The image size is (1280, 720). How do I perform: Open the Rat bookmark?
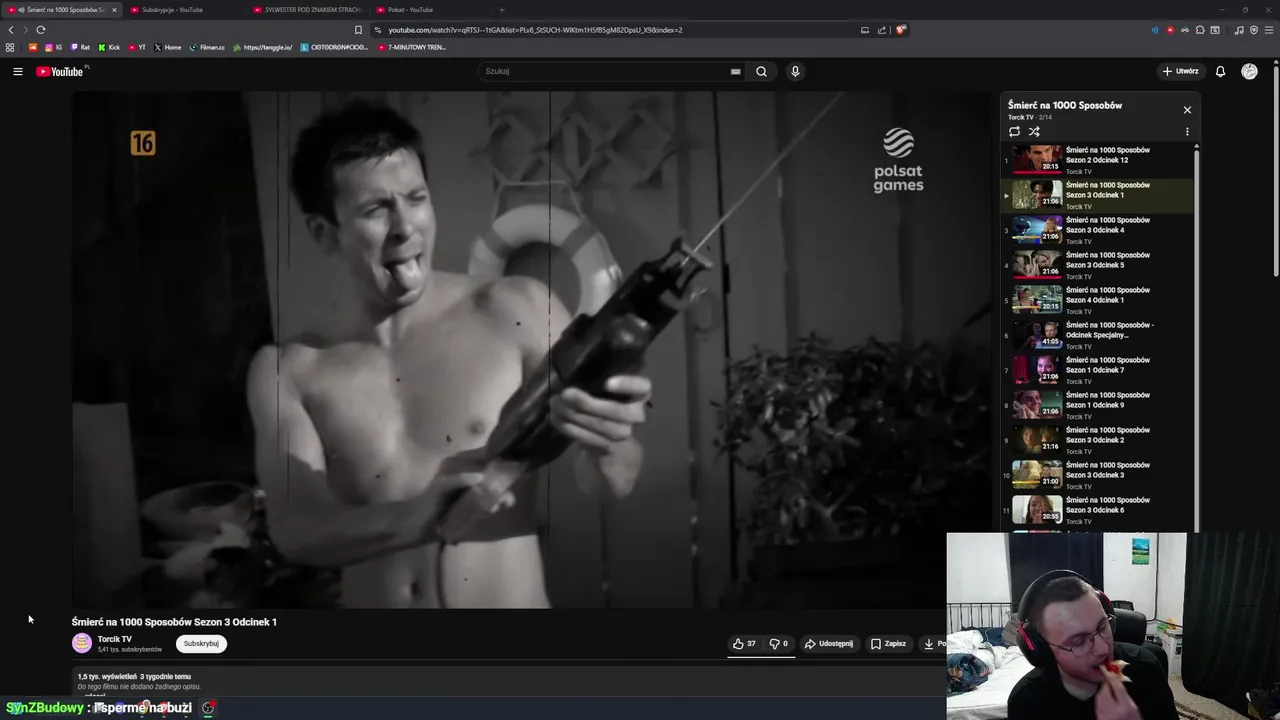(x=80, y=47)
